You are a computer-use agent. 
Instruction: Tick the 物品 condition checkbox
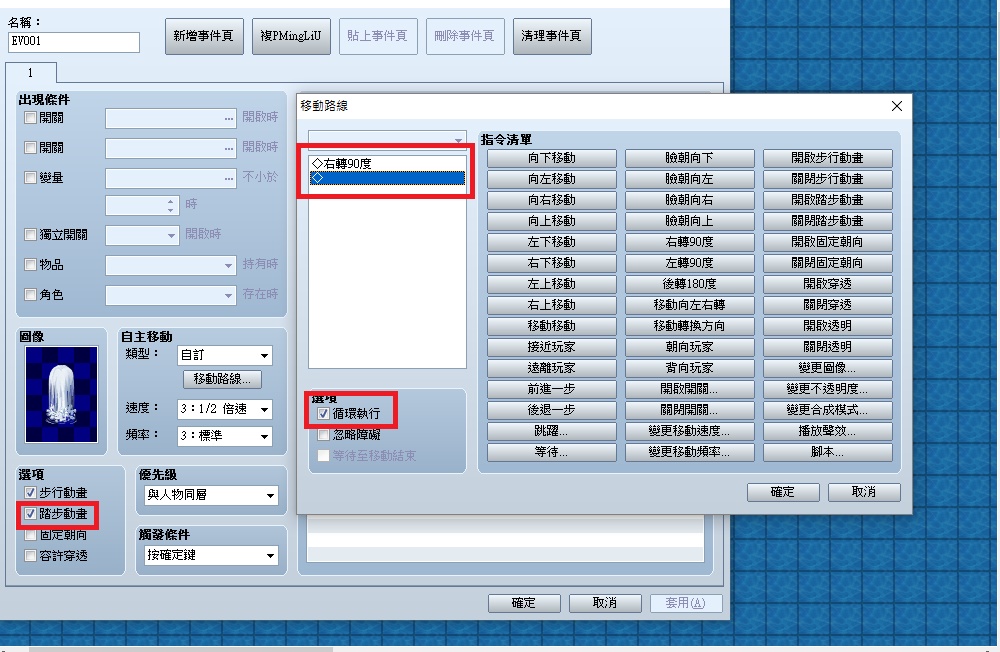[x=30, y=264]
